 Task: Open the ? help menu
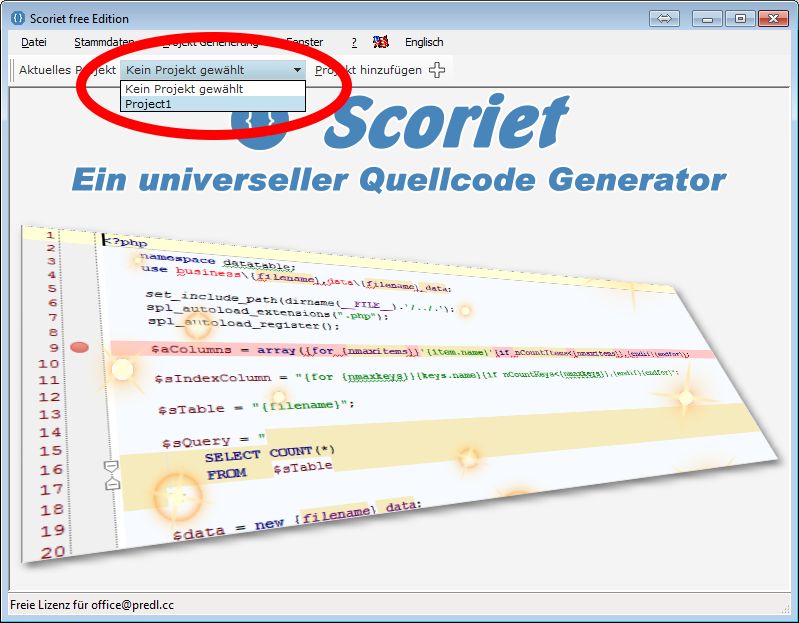[x=354, y=42]
